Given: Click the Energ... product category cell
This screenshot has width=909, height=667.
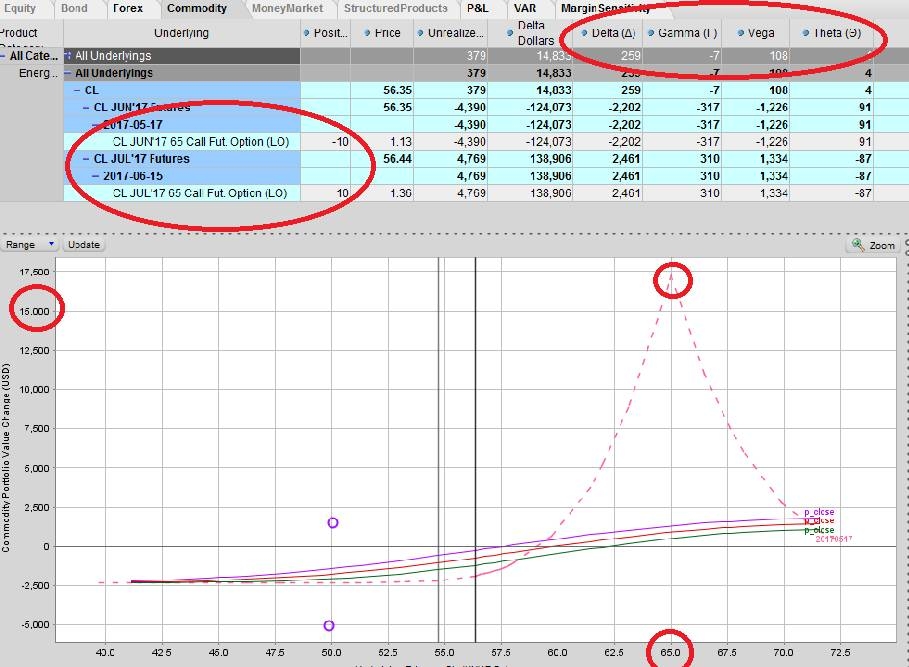Looking at the screenshot, I should click(x=38, y=73).
